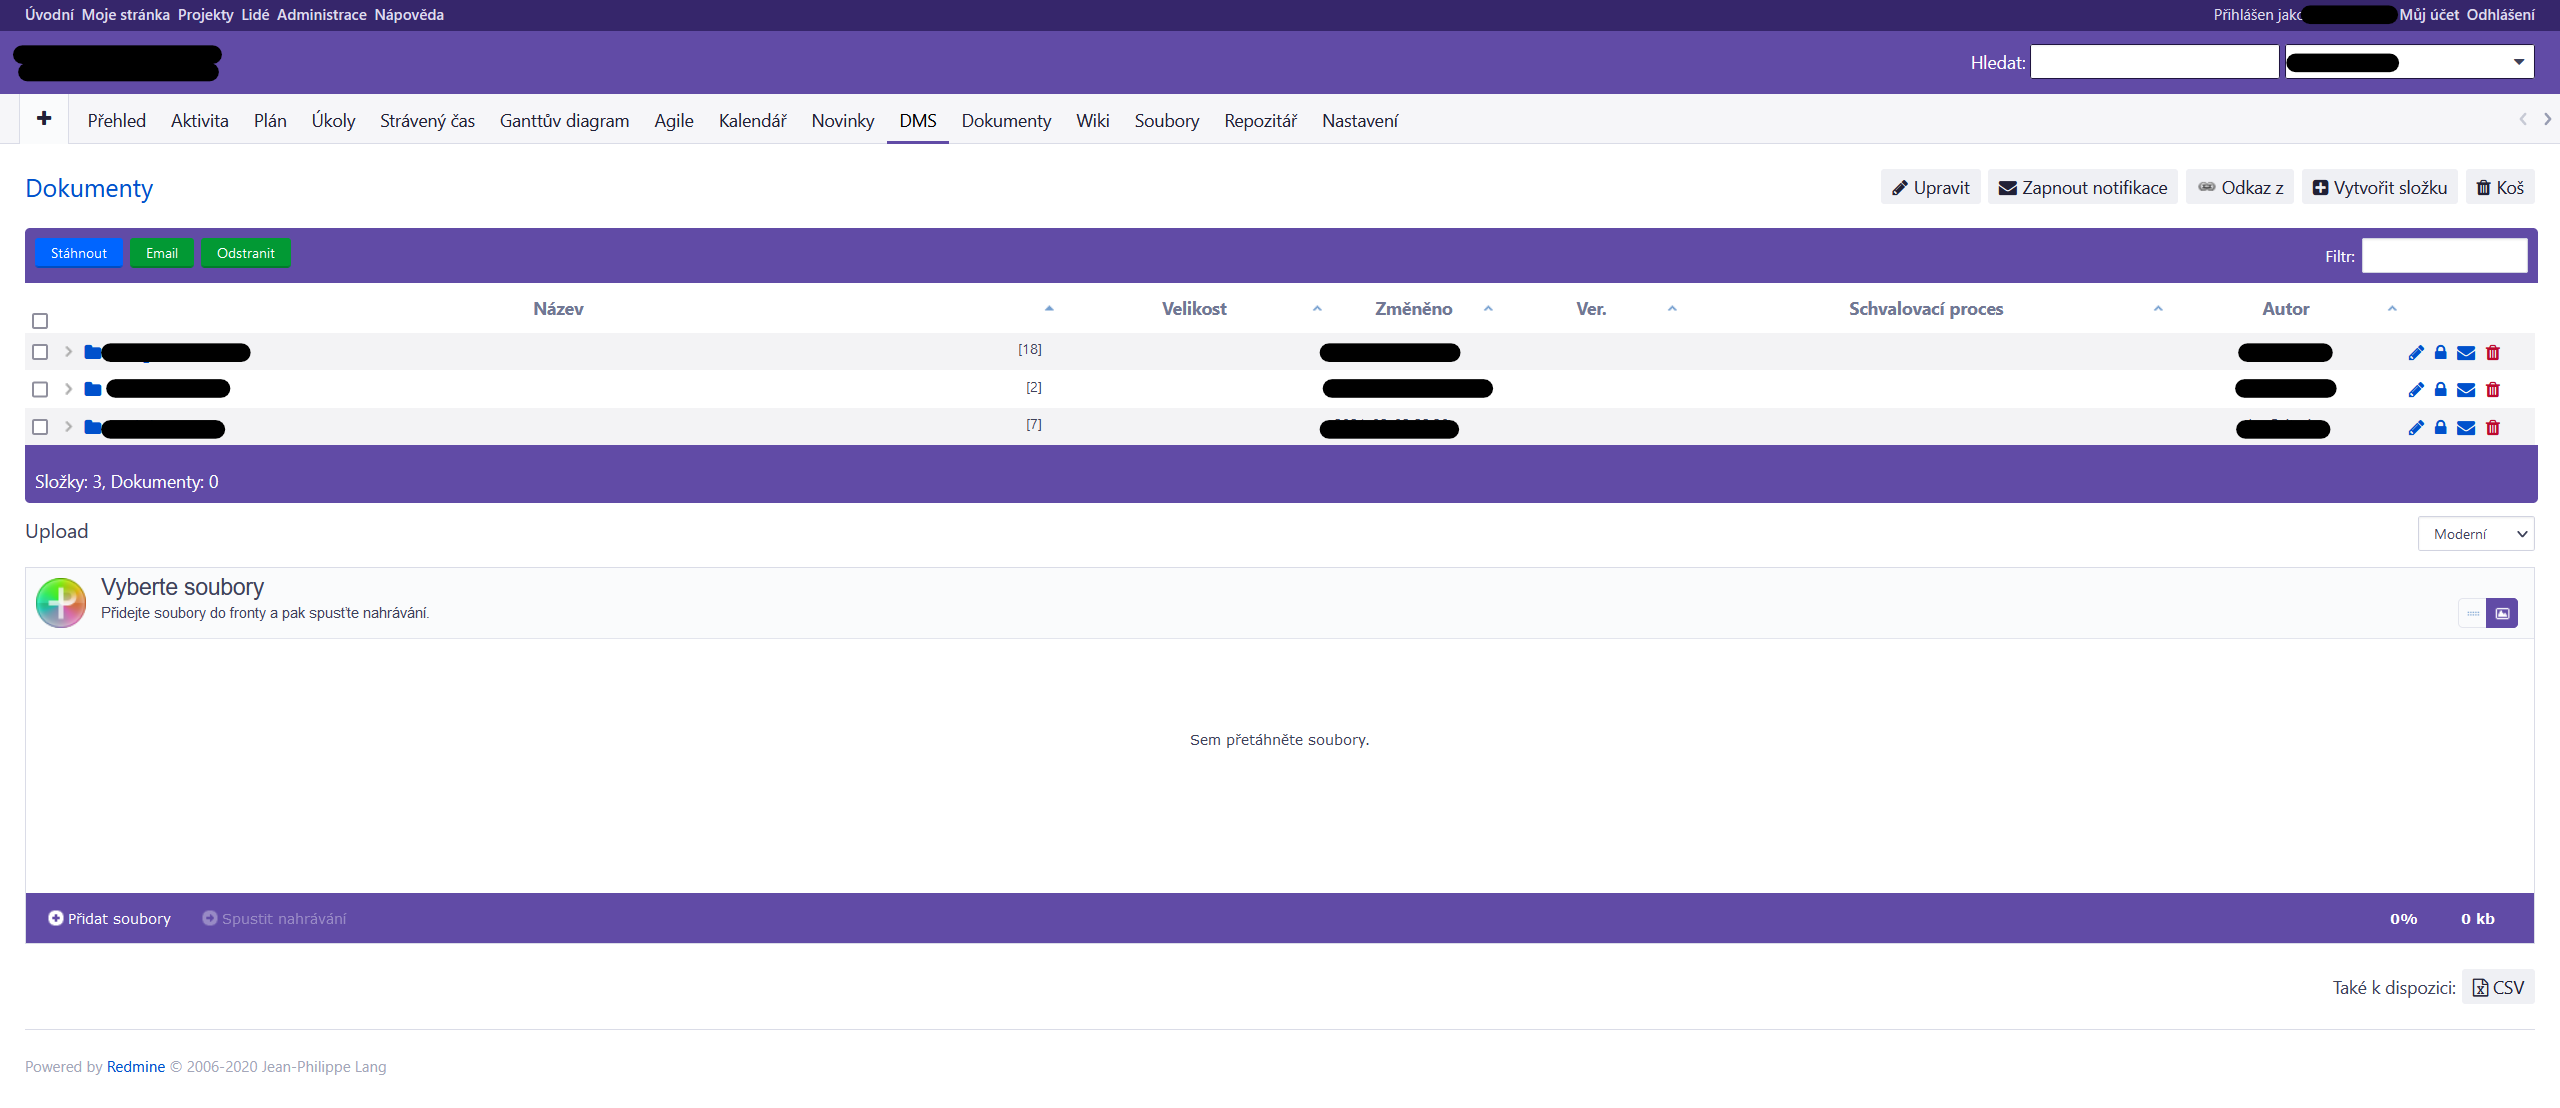Expand the first folder tree chevron
Screen dimensions: 2560x1108
tap(68, 352)
